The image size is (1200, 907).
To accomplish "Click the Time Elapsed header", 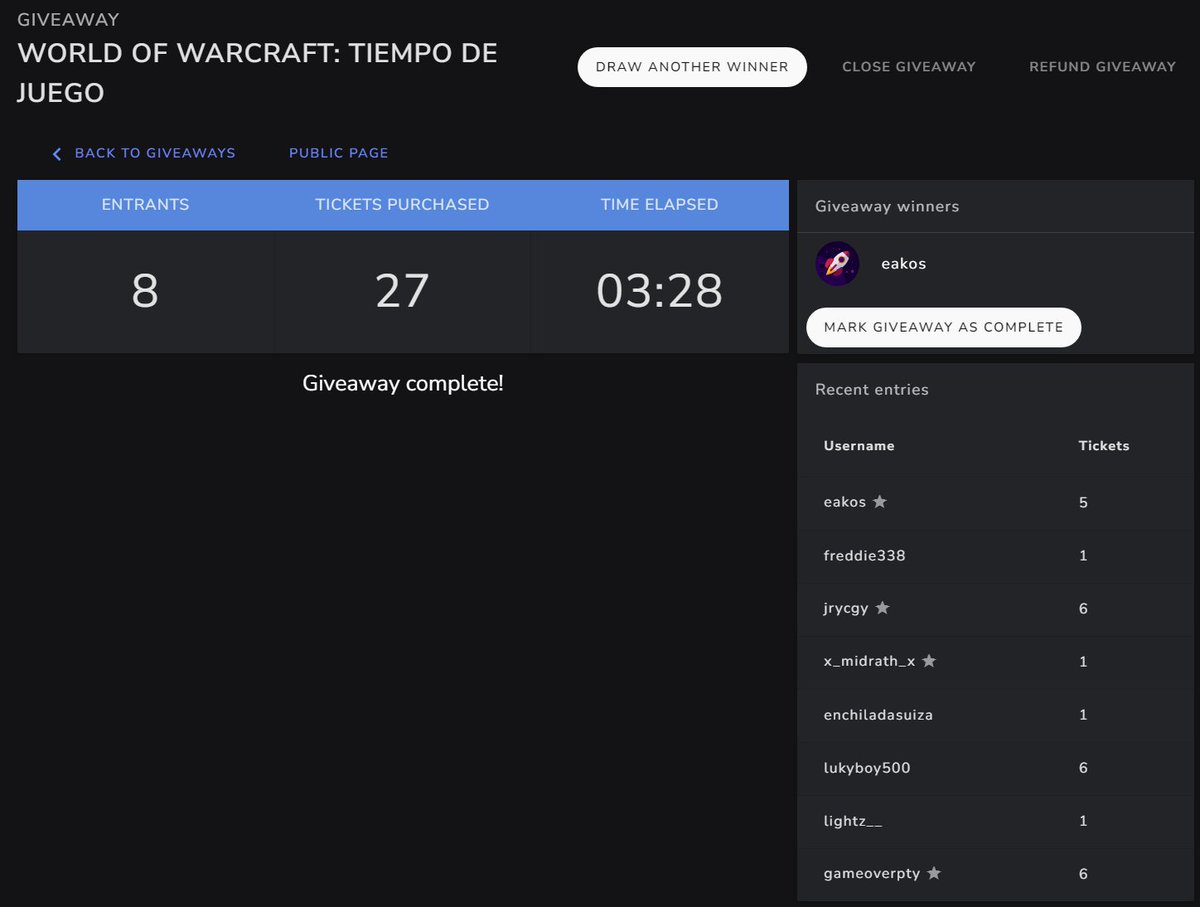I will tap(660, 204).
